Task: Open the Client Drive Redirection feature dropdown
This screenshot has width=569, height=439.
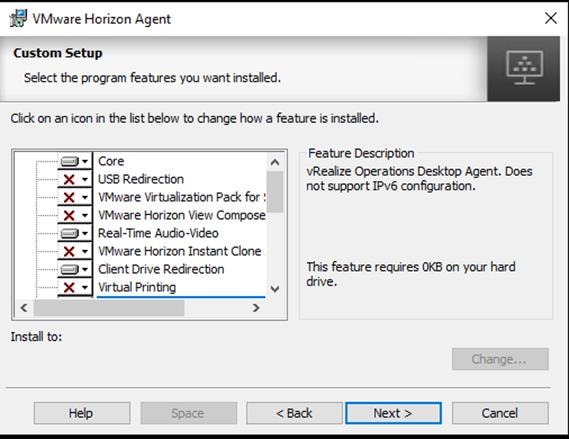Action: pos(75,269)
